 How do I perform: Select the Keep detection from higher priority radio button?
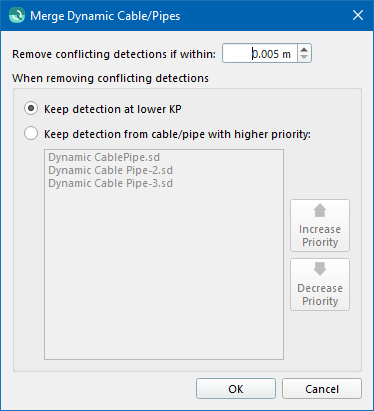pyautogui.click(x=31, y=134)
